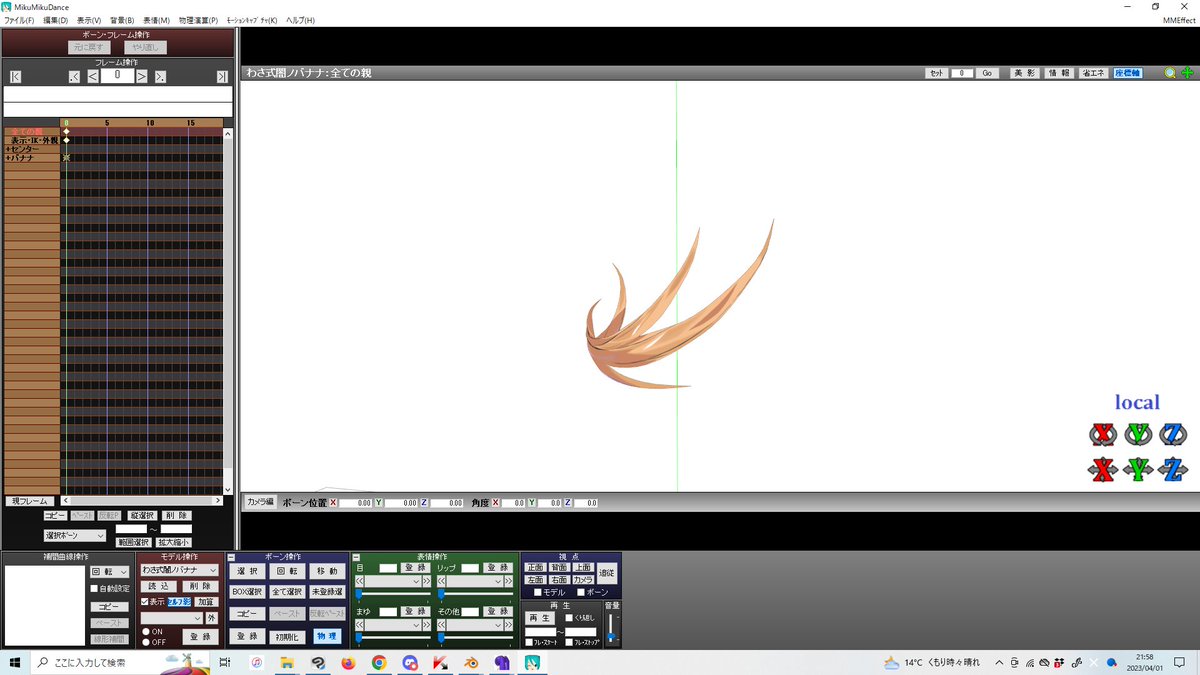Image resolution: width=1200 pixels, height=675 pixels.
Task: Click next lip morph (>>) button
Action: coord(509,581)
